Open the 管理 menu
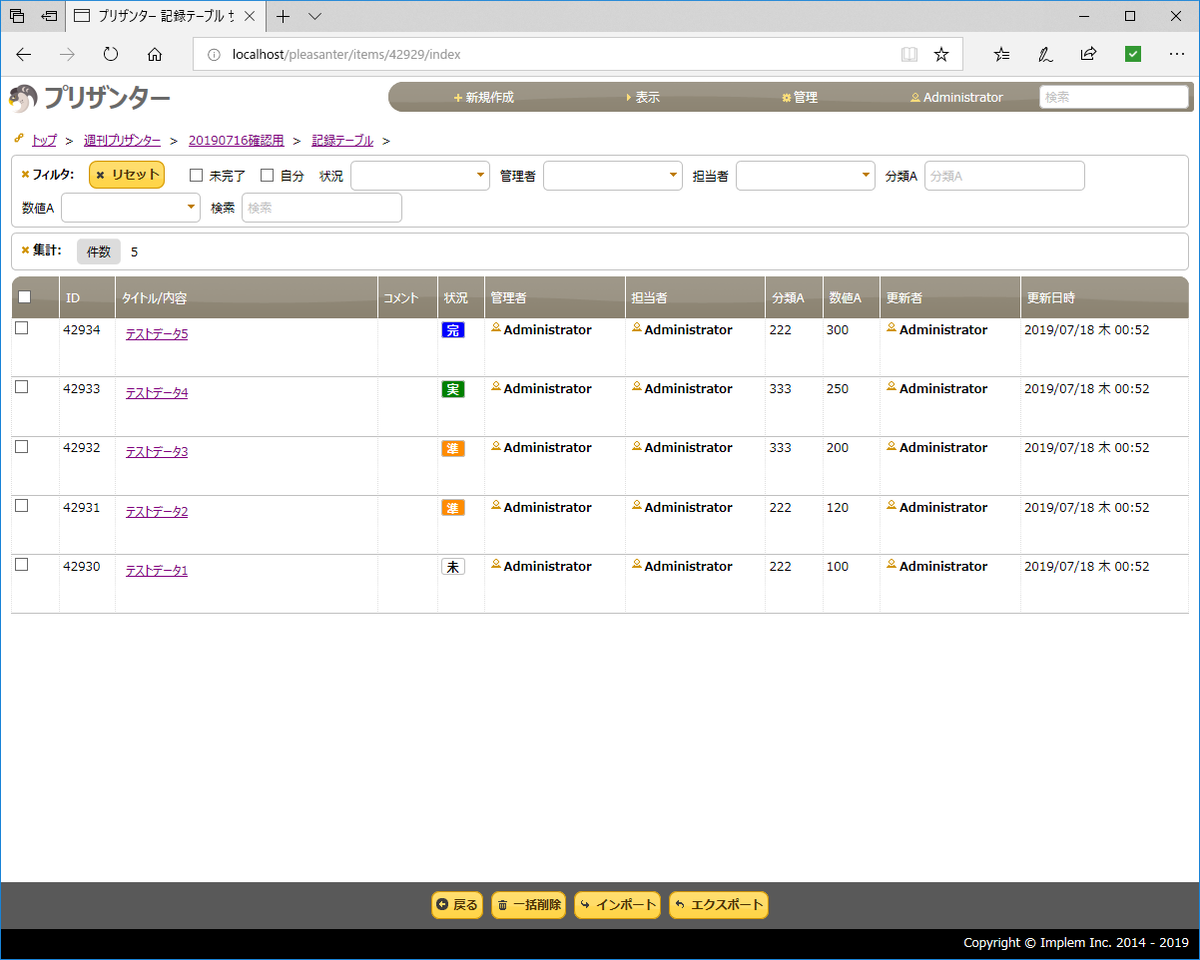1200x960 pixels. (x=800, y=97)
